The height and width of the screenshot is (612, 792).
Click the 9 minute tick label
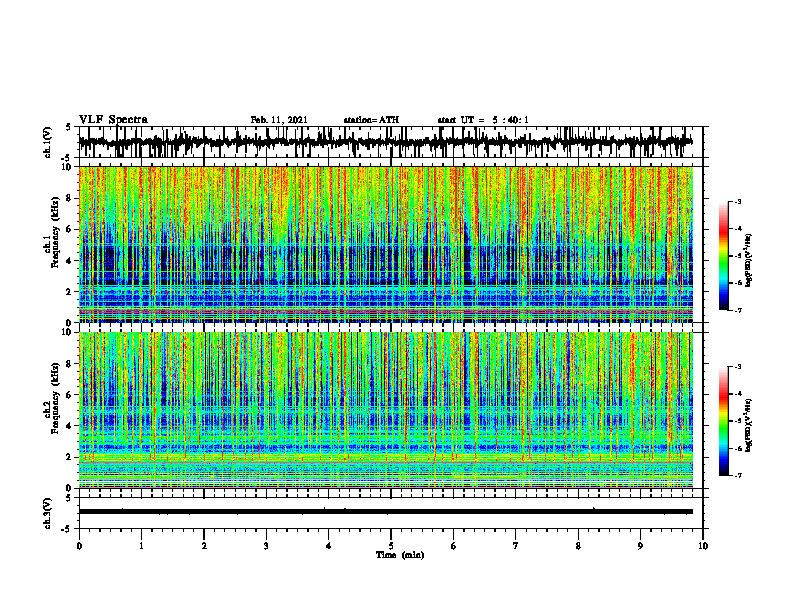coord(640,546)
